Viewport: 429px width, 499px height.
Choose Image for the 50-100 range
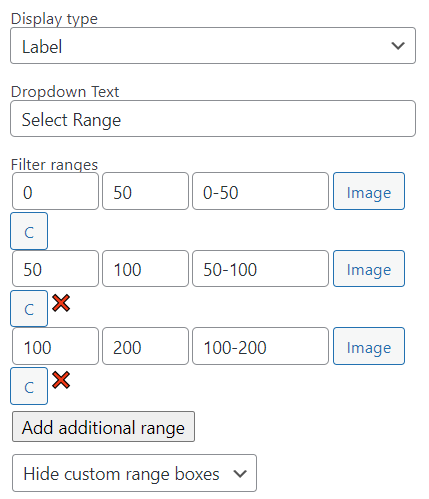tap(369, 269)
